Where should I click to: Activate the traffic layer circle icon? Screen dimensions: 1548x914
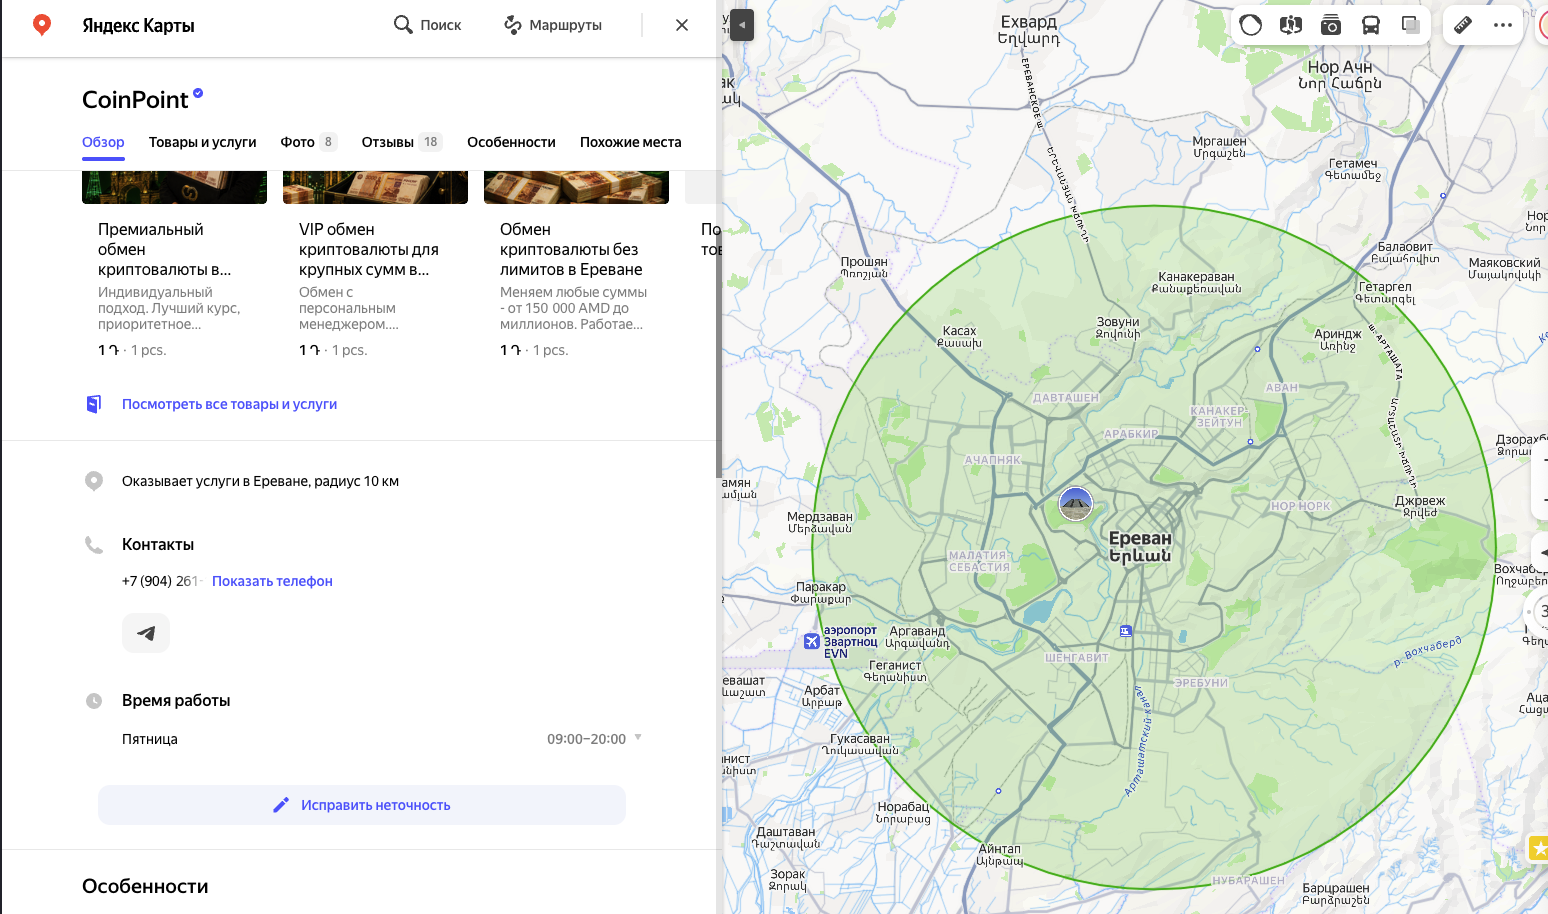point(1251,25)
